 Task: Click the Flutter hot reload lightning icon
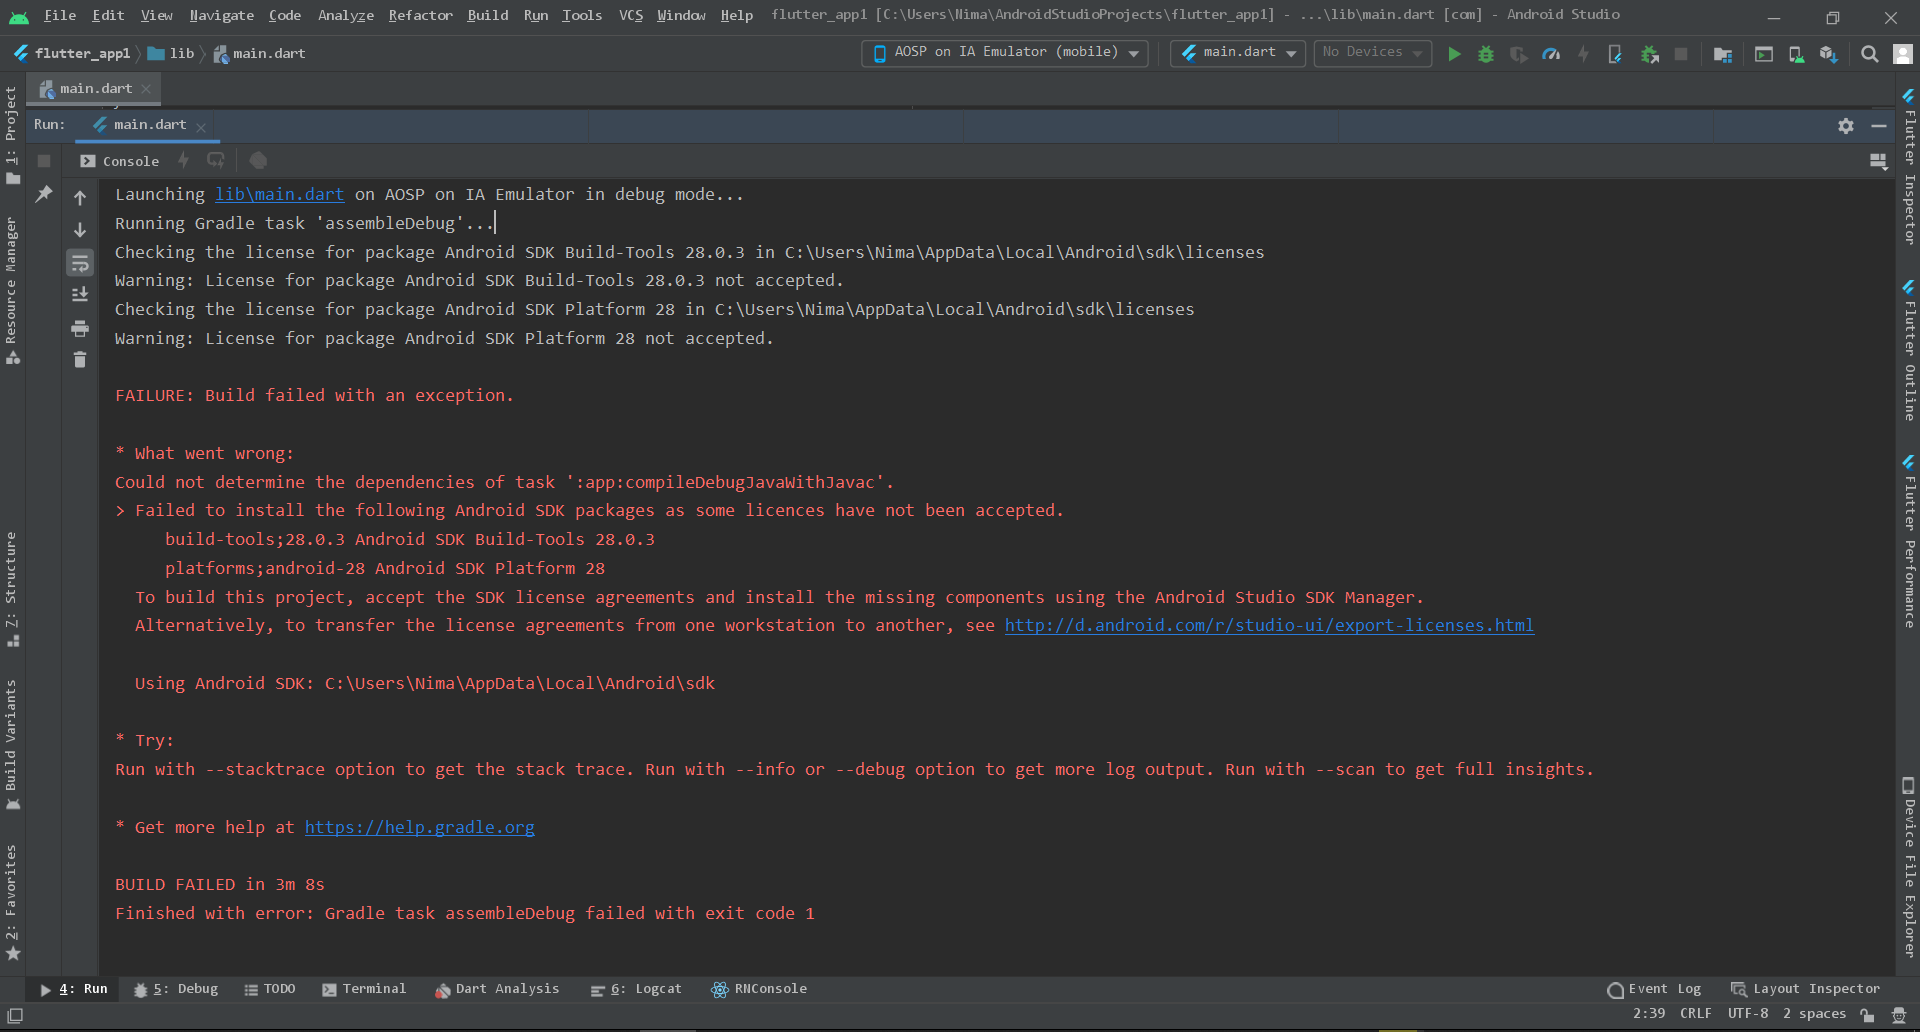point(1583,54)
